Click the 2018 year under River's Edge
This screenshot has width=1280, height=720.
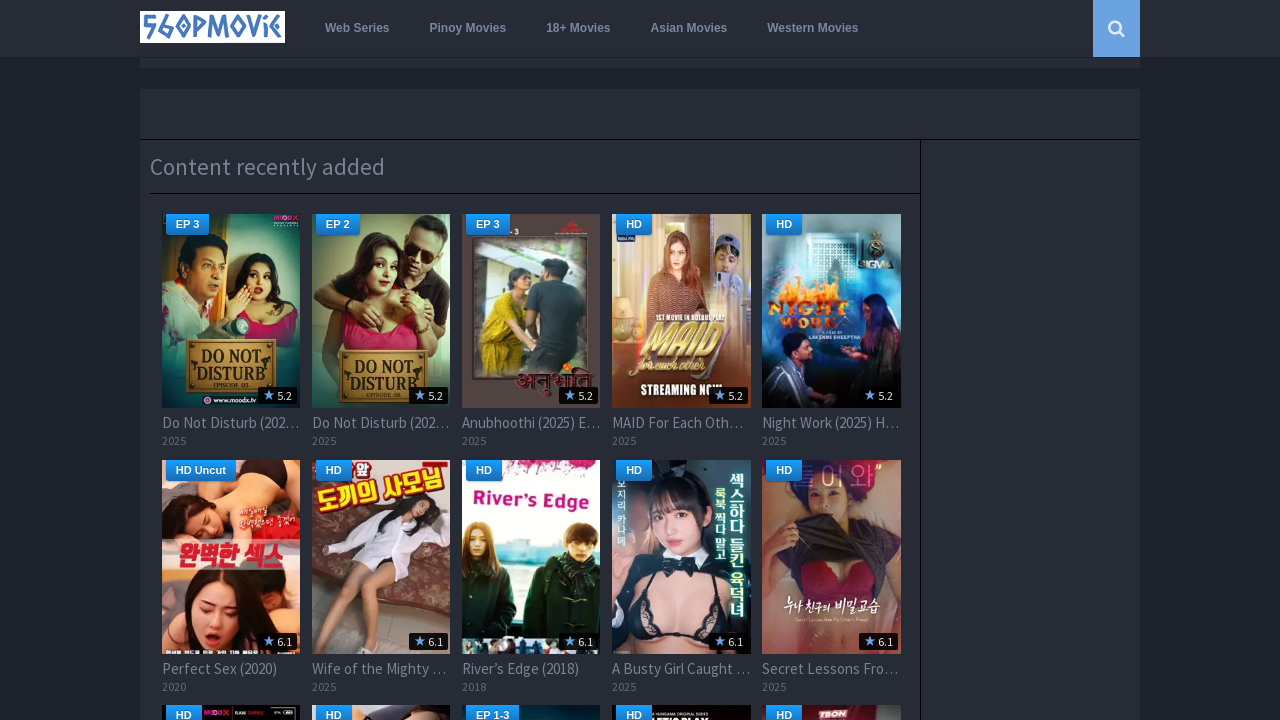[474, 687]
